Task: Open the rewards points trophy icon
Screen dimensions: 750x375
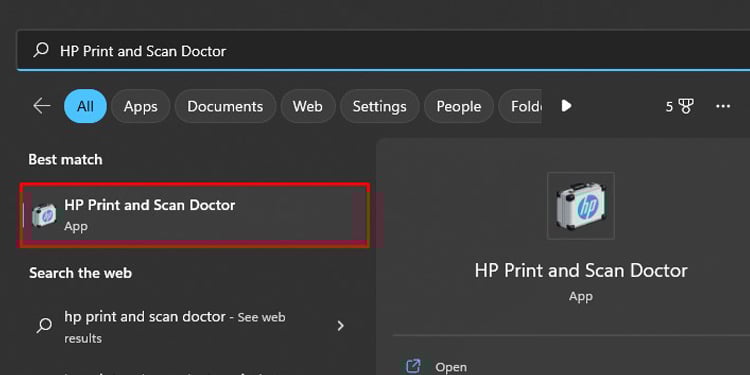Action: (685, 106)
